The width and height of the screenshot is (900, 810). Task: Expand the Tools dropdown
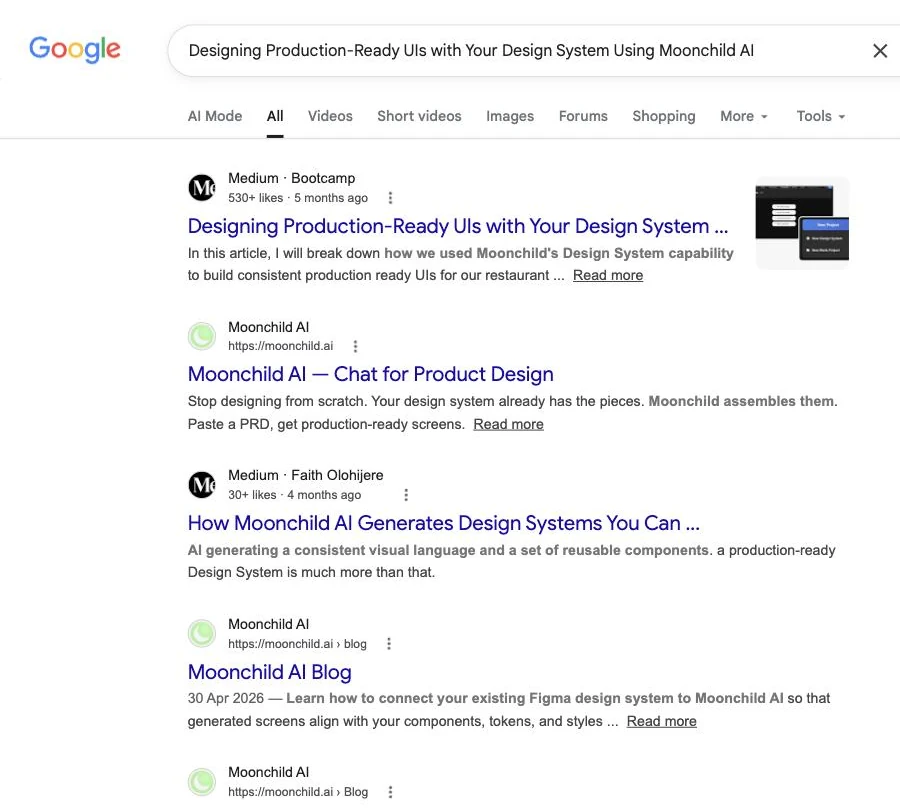pyautogui.click(x=820, y=116)
